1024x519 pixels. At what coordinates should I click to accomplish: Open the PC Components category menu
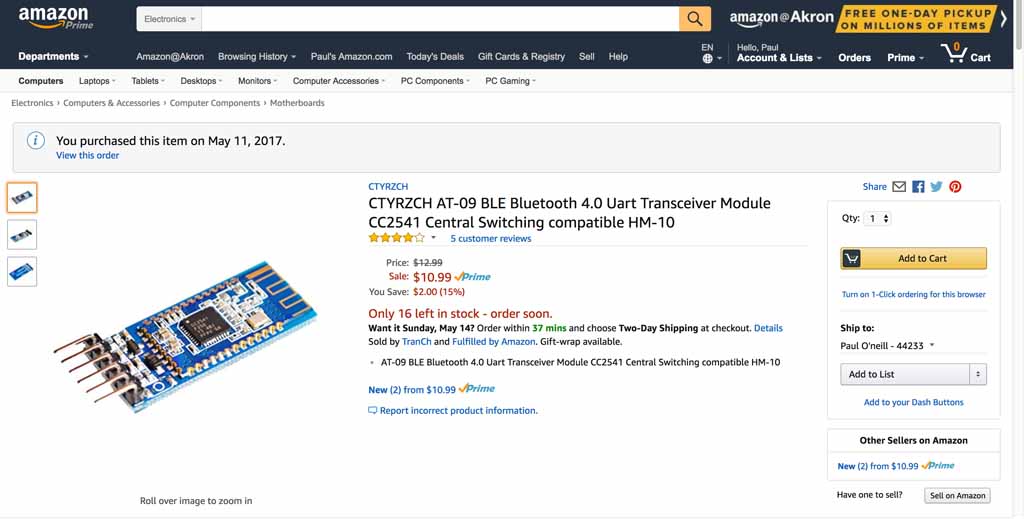pos(435,81)
